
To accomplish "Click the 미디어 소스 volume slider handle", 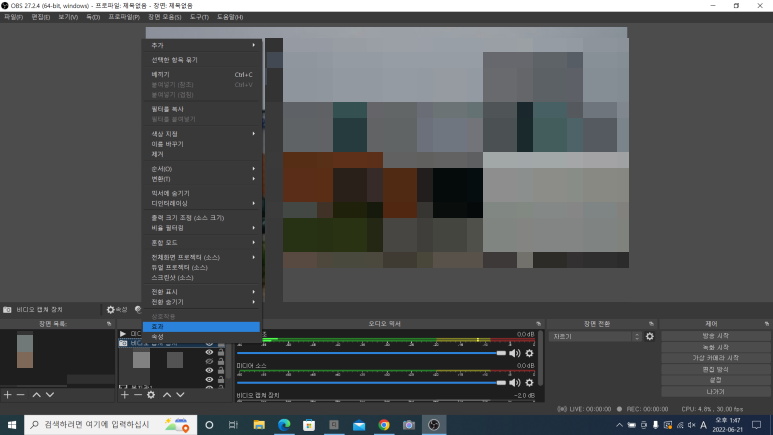I will (501, 383).
